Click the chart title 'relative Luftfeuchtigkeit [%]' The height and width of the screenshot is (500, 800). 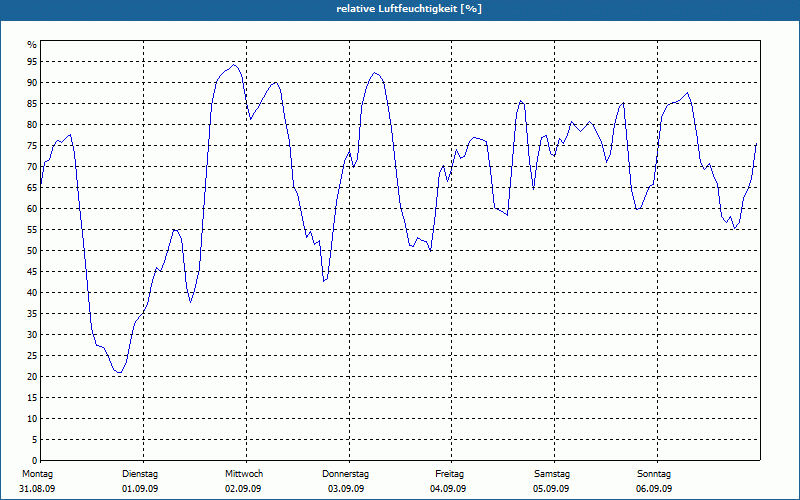[x=409, y=9]
